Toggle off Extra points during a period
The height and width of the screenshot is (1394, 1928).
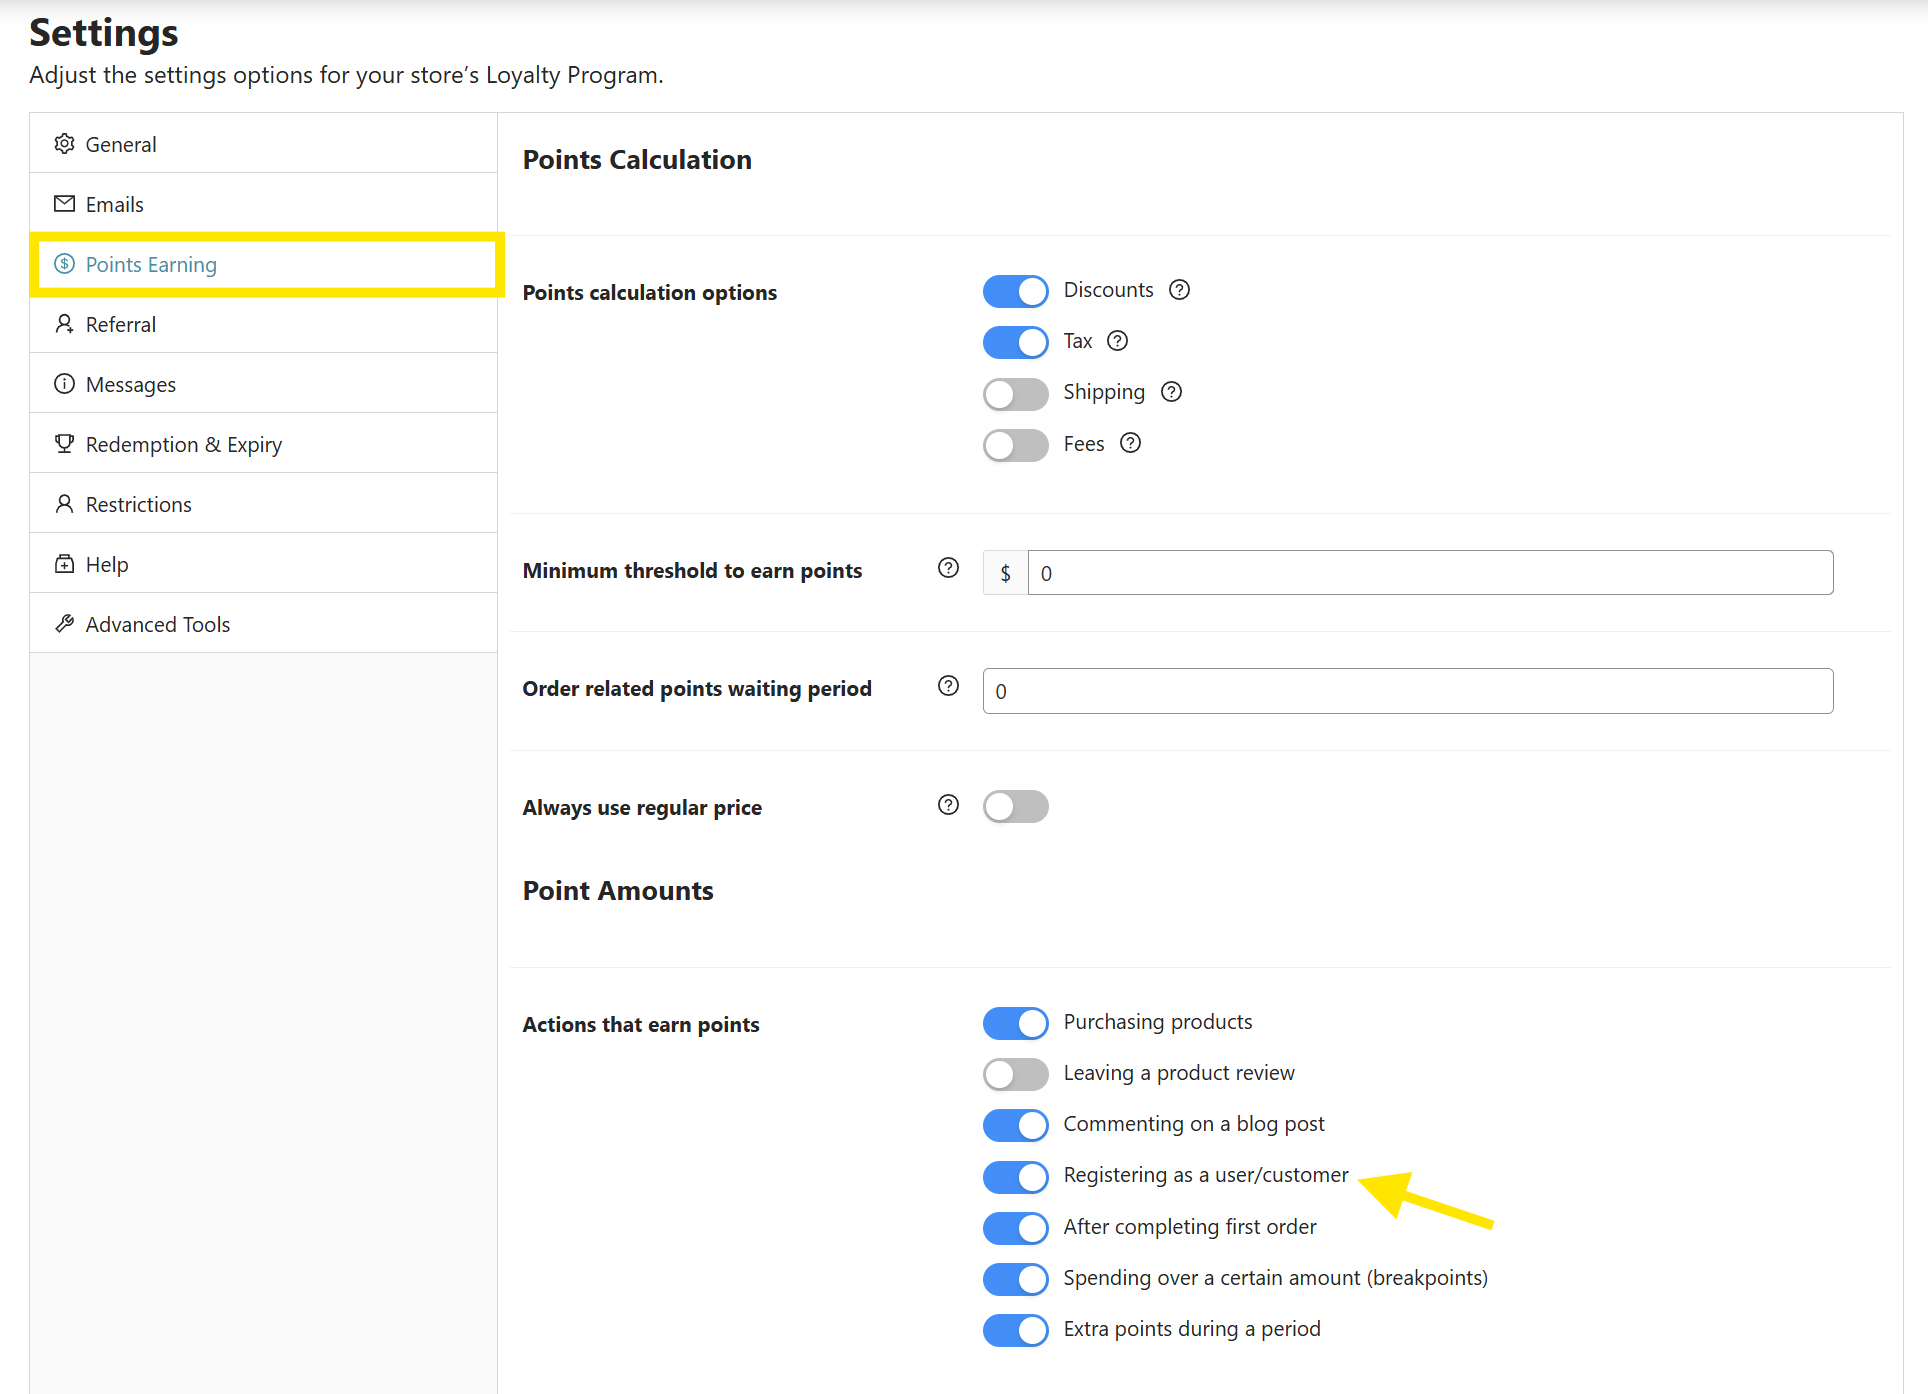(1016, 1330)
